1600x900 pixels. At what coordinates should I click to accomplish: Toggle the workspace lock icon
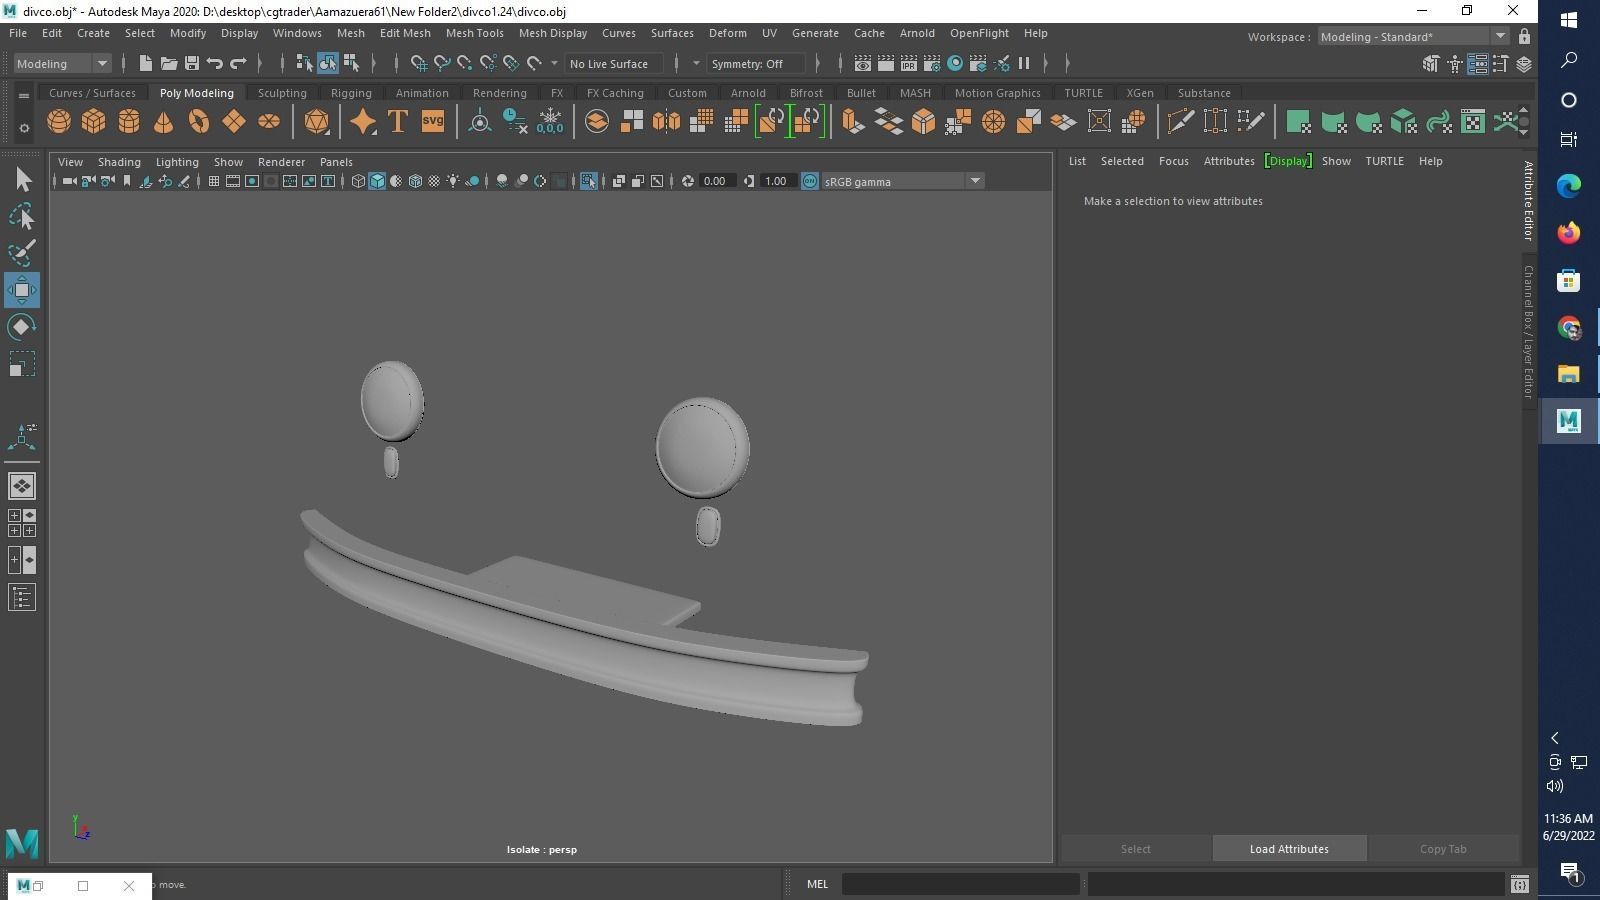pyautogui.click(x=1524, y=37)
